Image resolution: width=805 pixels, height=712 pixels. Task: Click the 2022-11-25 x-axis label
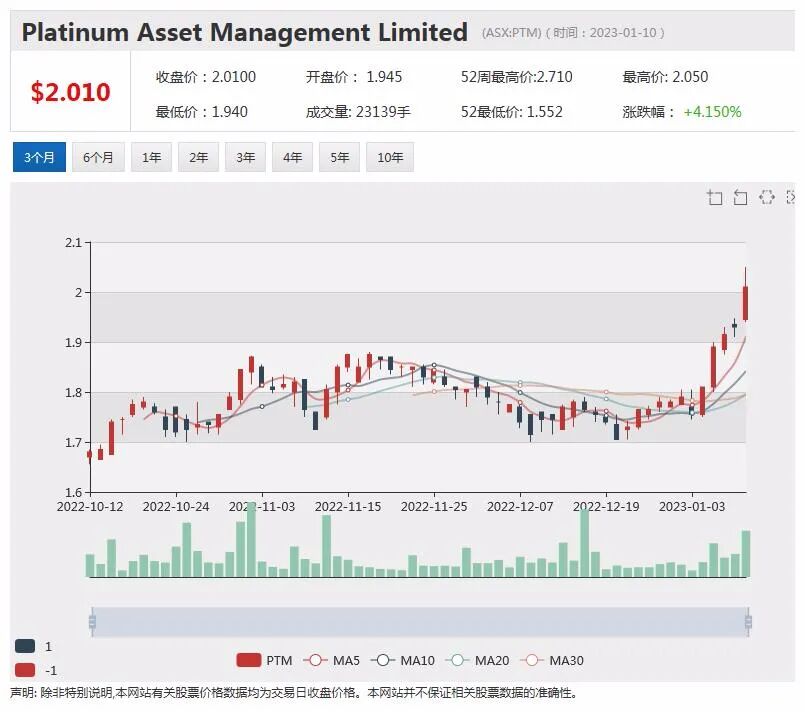pyautogui.click(x=434, y=507)
